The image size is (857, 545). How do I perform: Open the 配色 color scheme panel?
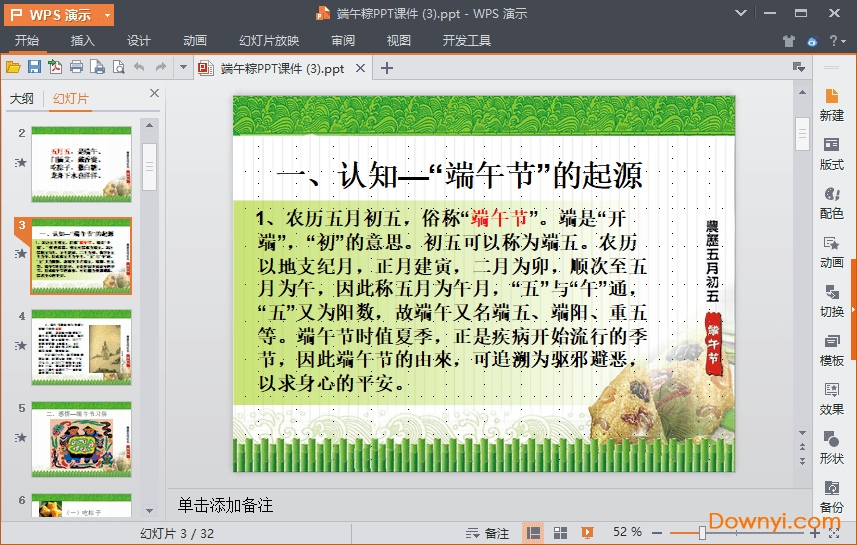click(831, 200)
